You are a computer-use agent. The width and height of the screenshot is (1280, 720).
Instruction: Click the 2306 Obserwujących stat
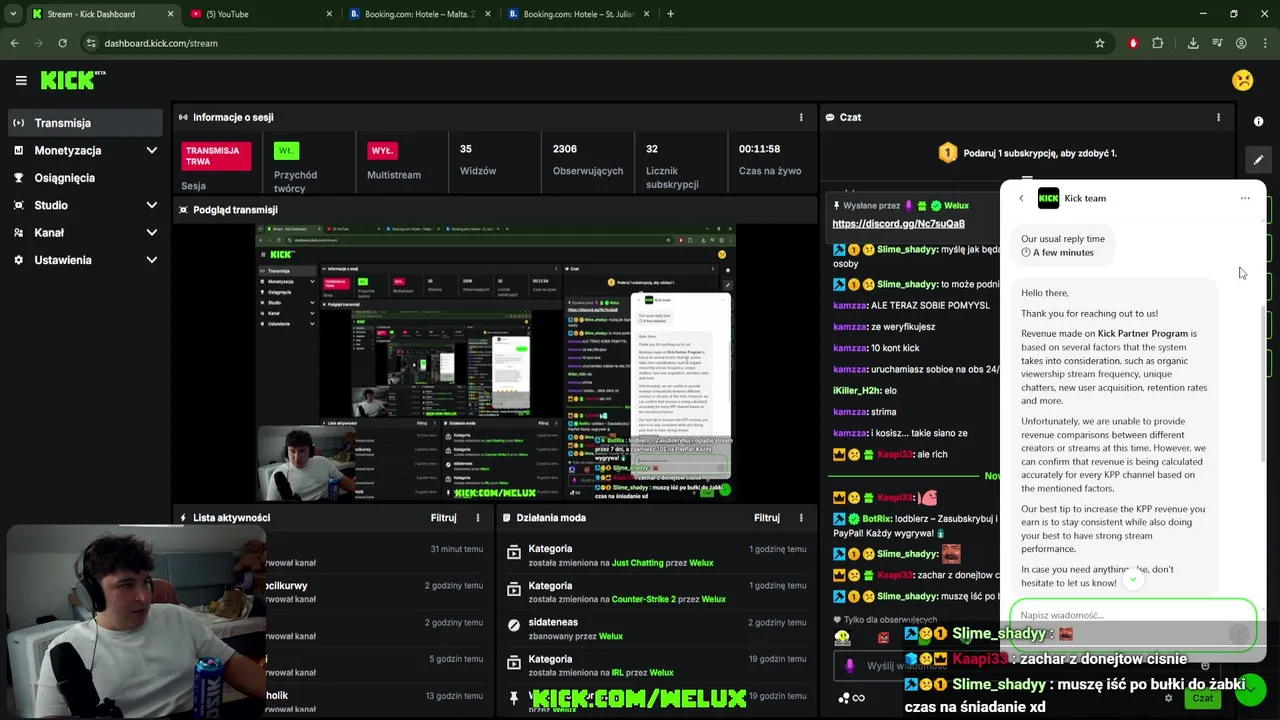click(x=587, y=159)
